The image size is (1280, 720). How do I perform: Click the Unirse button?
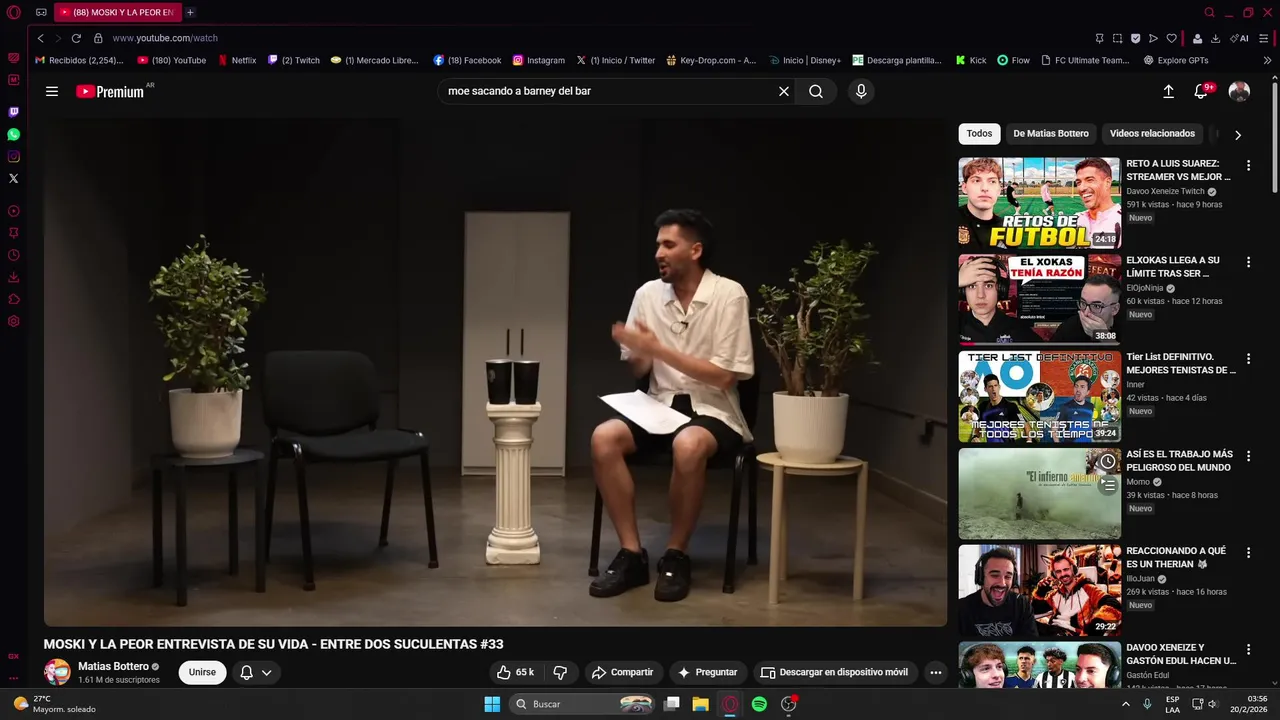(x=202, y=672)
